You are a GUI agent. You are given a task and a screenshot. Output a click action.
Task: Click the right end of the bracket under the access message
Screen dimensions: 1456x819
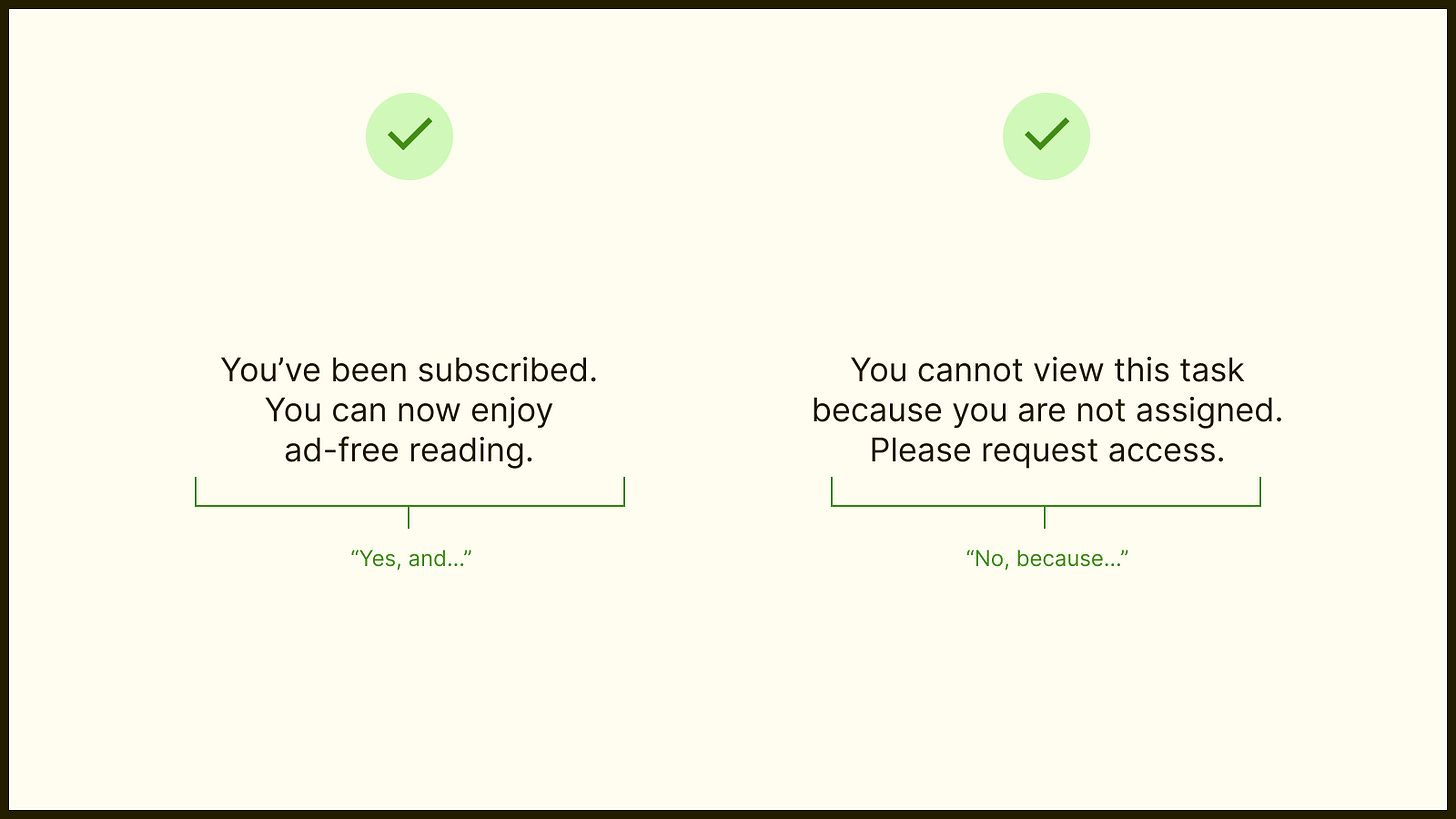click(x=1260, y=491)
